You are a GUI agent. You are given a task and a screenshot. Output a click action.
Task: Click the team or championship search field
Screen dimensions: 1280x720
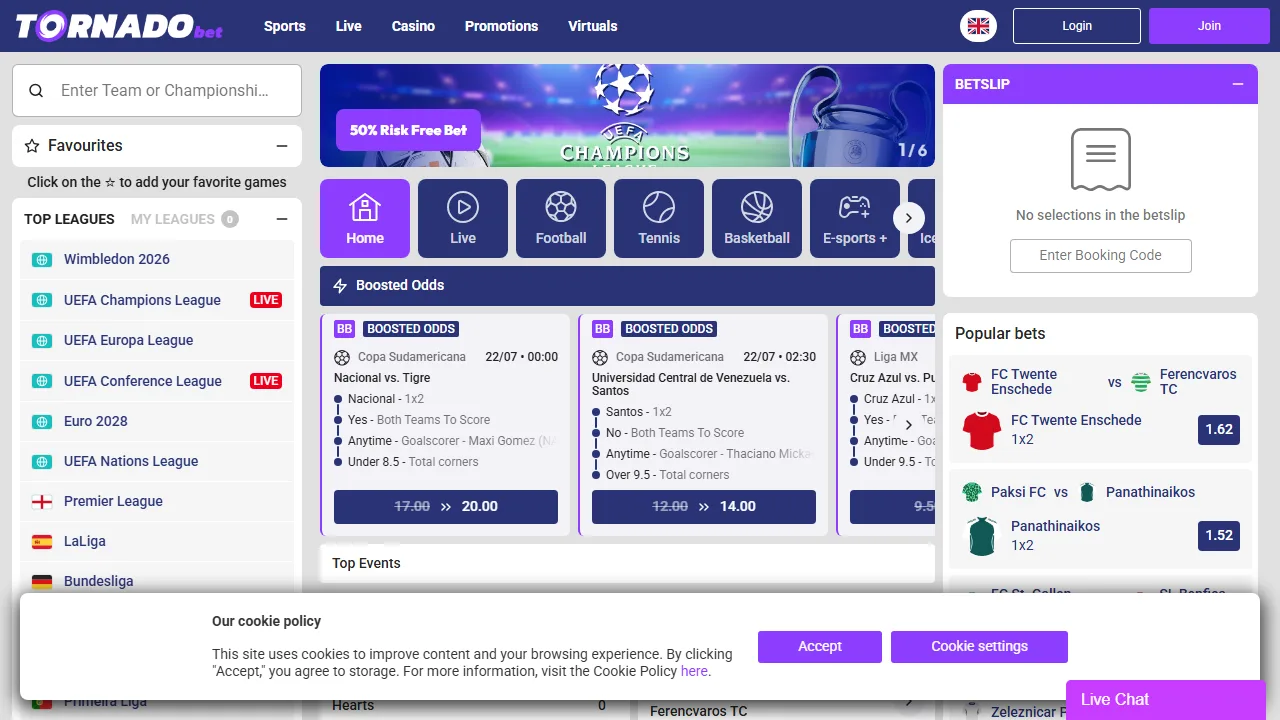(157, 91)
